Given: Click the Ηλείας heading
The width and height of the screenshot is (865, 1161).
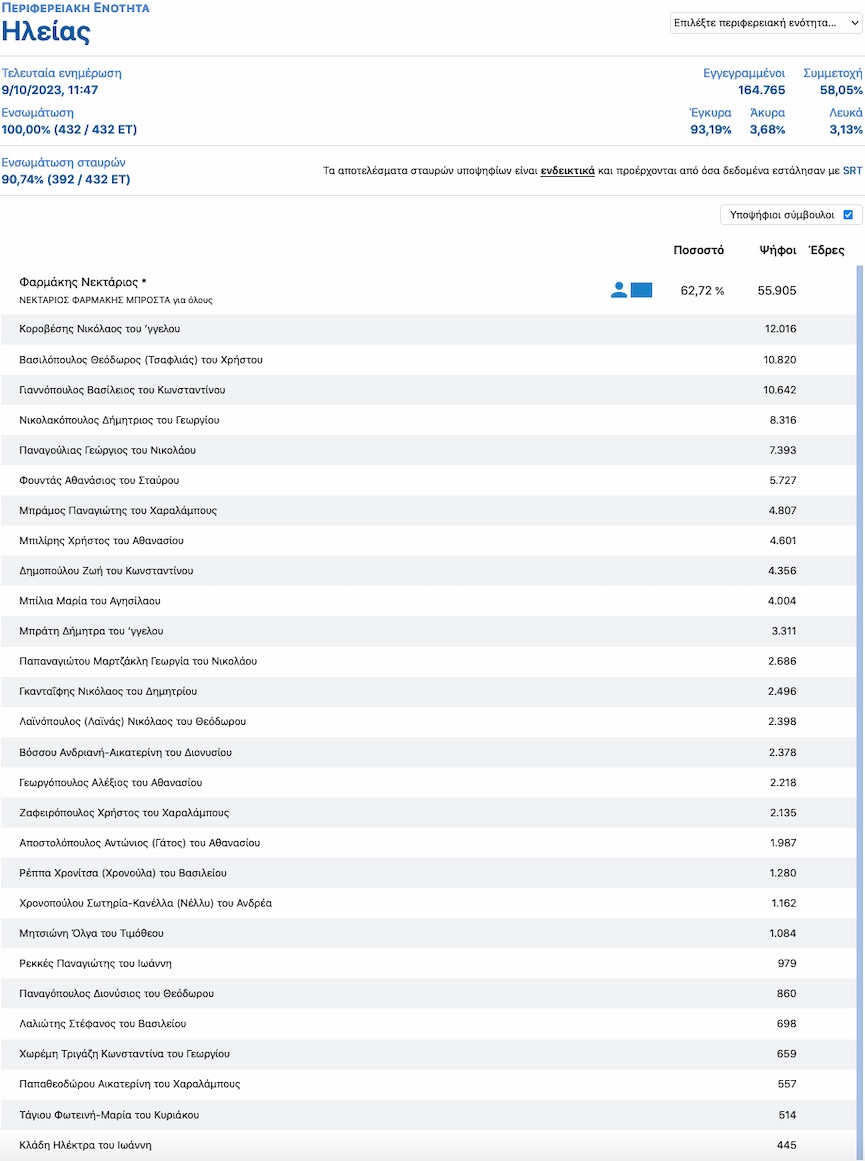Looking at the screenshot, I should 46,33.
